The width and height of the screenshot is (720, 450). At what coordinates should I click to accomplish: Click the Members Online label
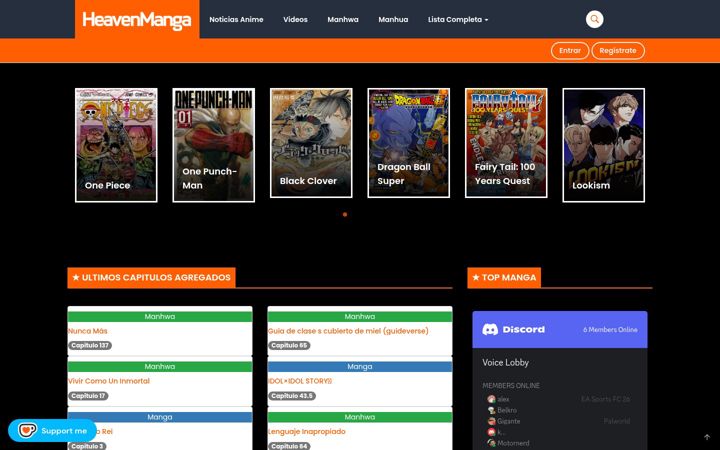[x=511, y=386]
